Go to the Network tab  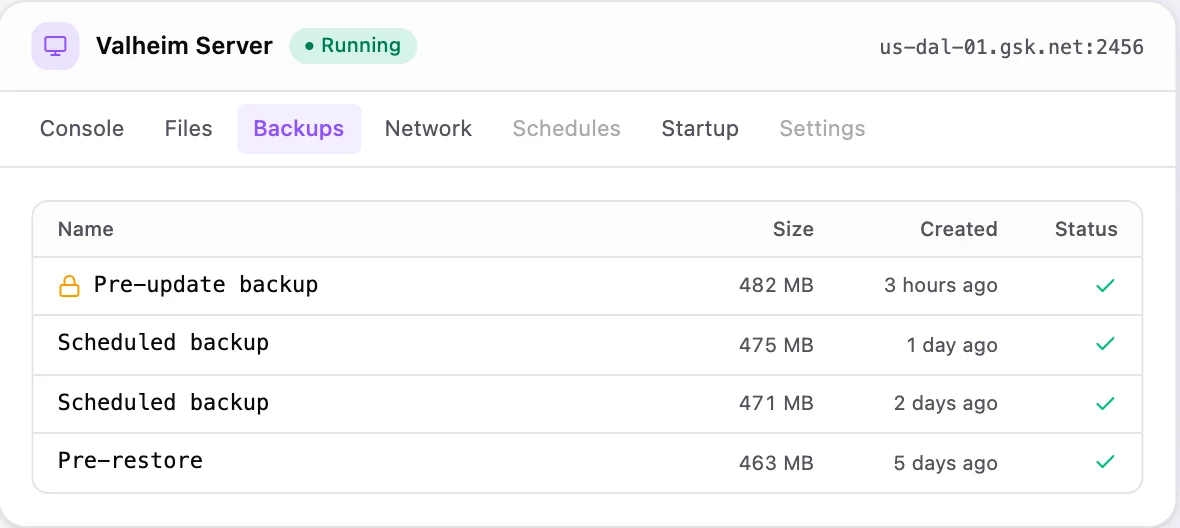tap(428, 129)
